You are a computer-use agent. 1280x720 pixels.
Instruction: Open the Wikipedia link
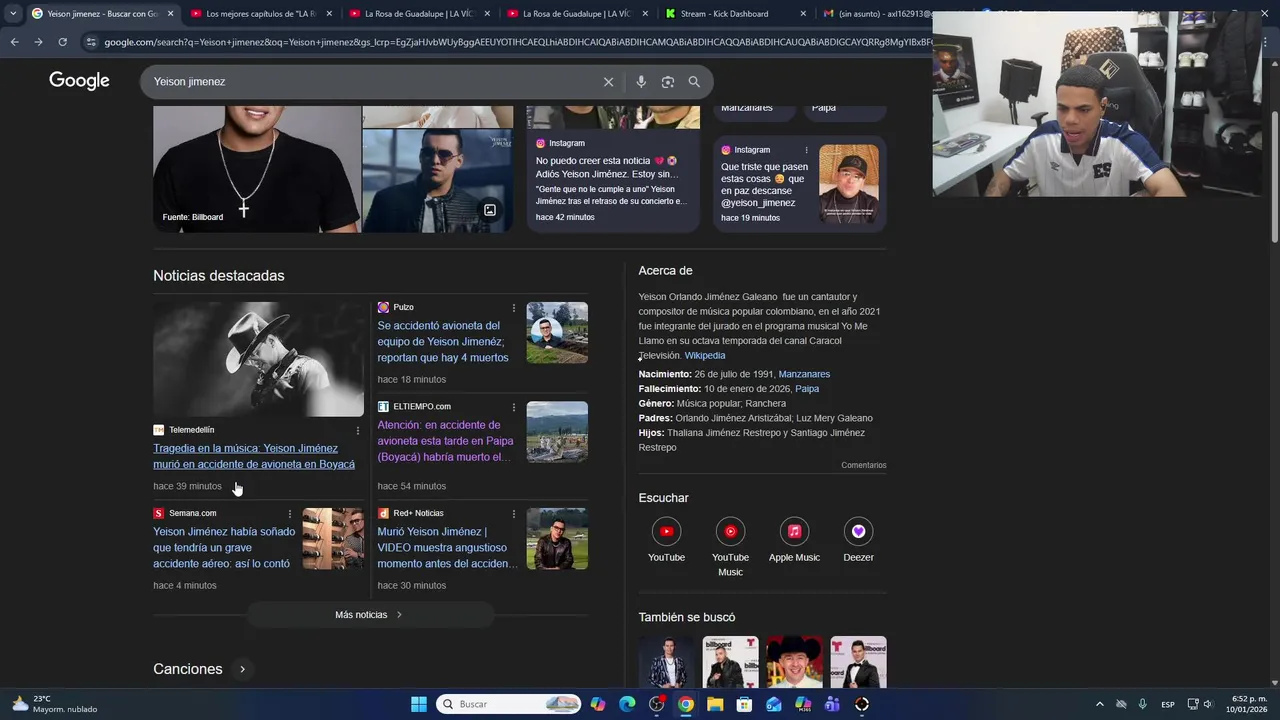[x=705, y=356]
